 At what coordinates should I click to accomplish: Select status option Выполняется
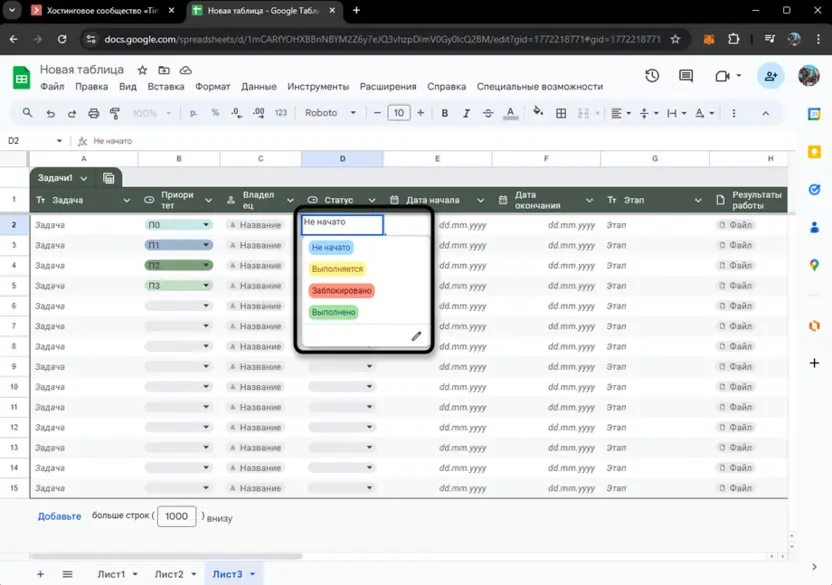coord(337,269)
